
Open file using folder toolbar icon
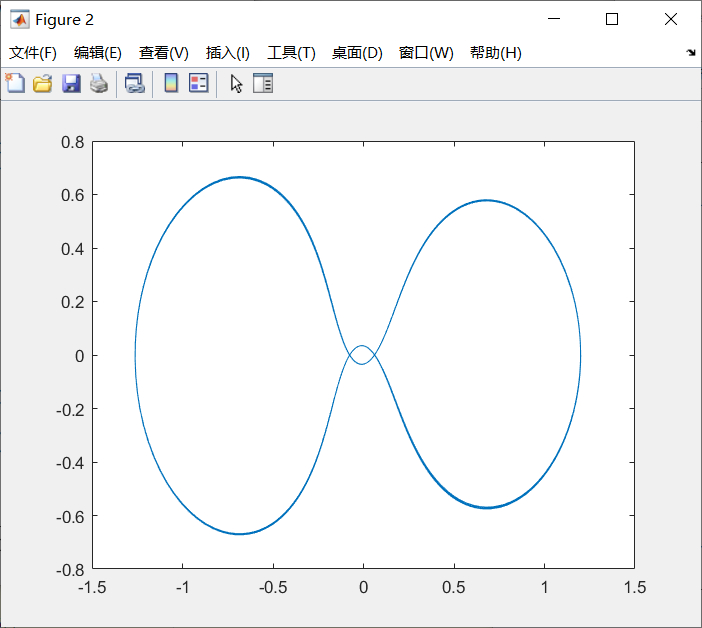pos(43,84)
